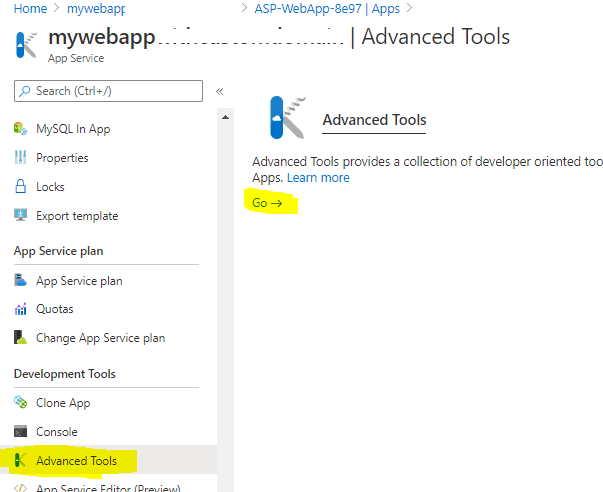Click the mywebapp breadcrumb link
Screen dimensions: 603x492
pos(96,8)
